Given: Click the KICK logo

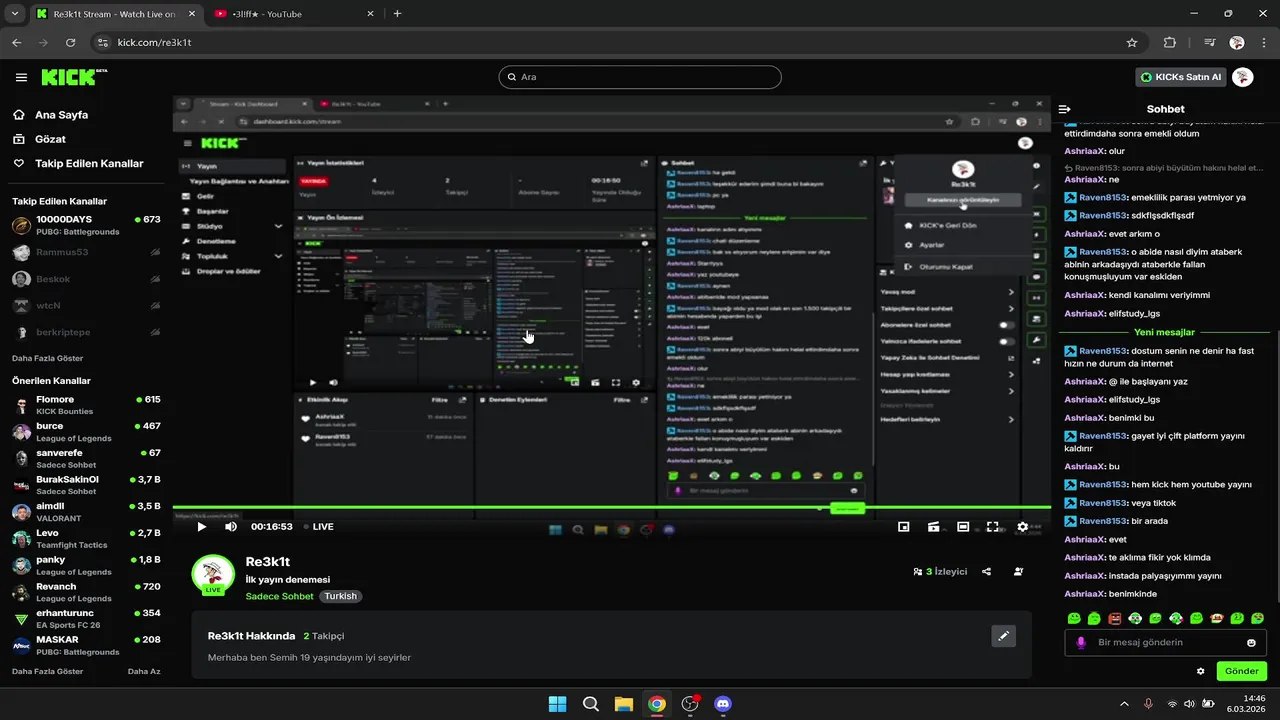Looking at the screenshot, I should 74,77.
